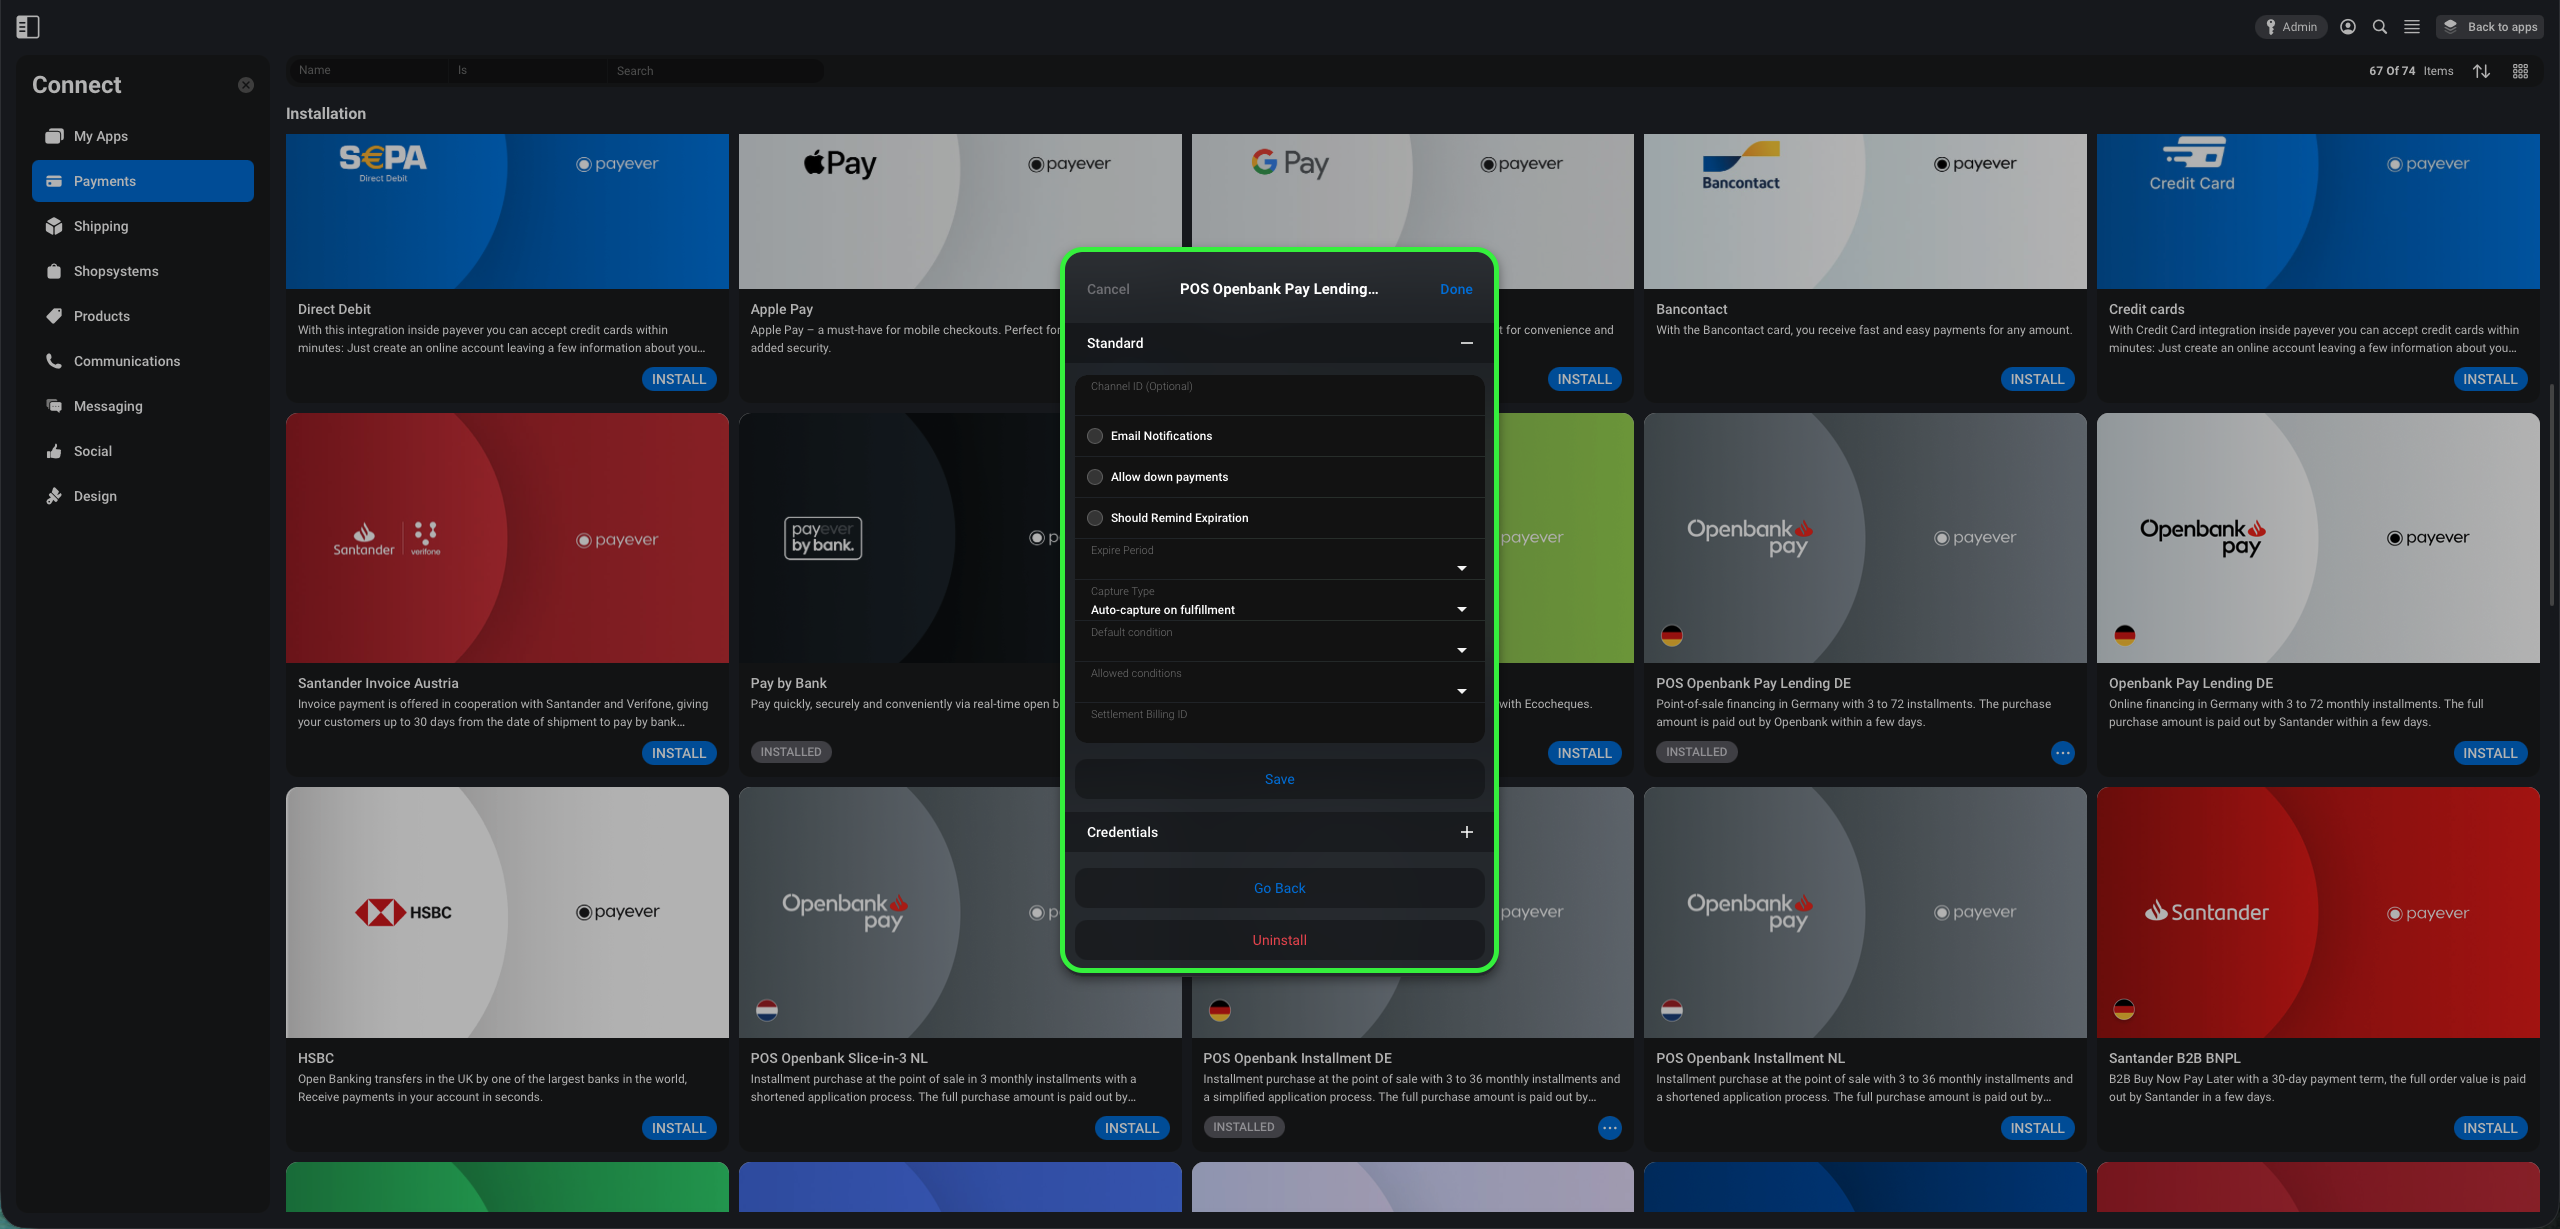The width and height of the screenshot is (2560, 1229).
Task: Install Santander B2B BNPL
Action: click(2490, 1128)
